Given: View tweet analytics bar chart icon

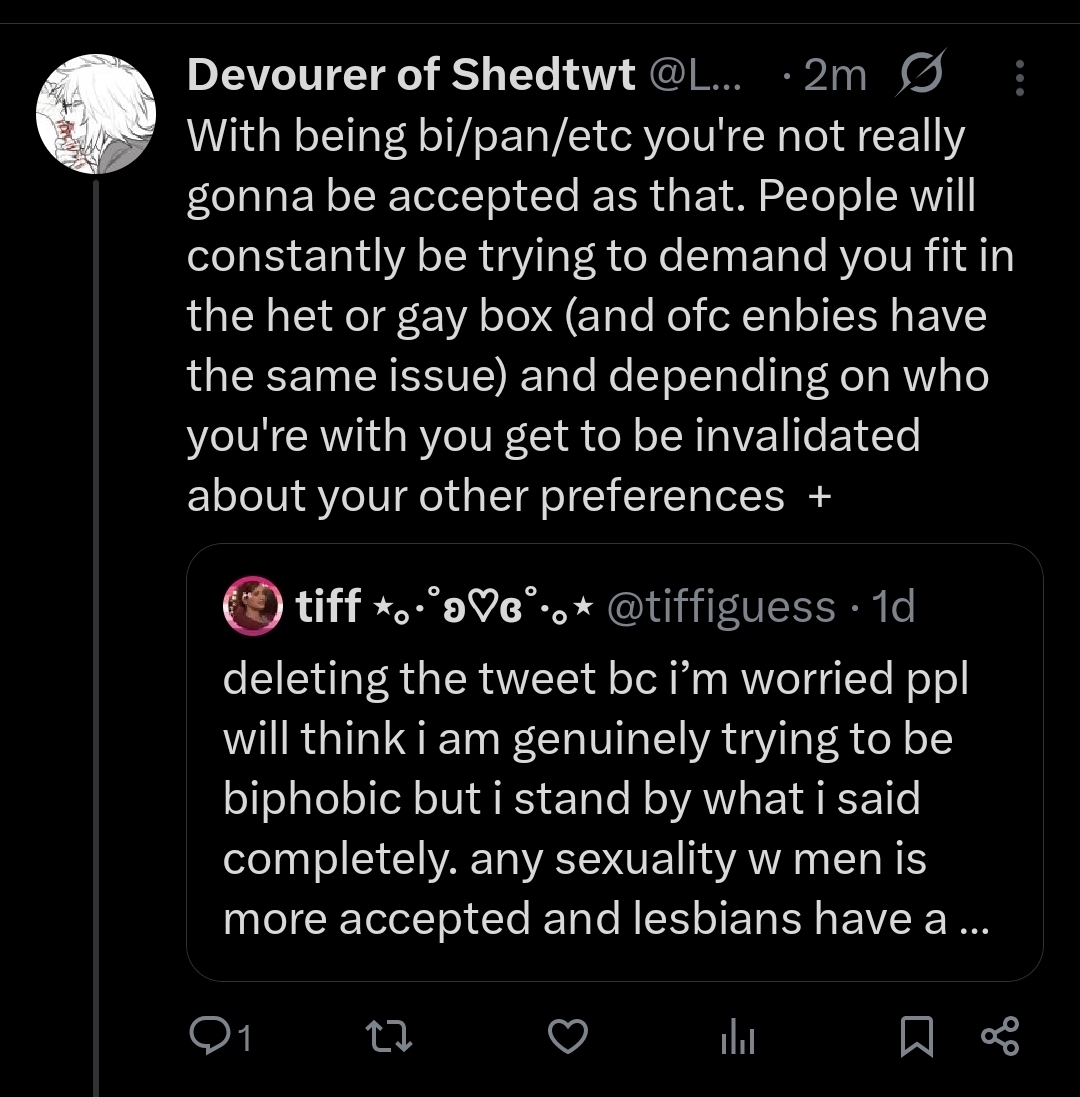Looking at the screenshot, I should point(737,1038).
